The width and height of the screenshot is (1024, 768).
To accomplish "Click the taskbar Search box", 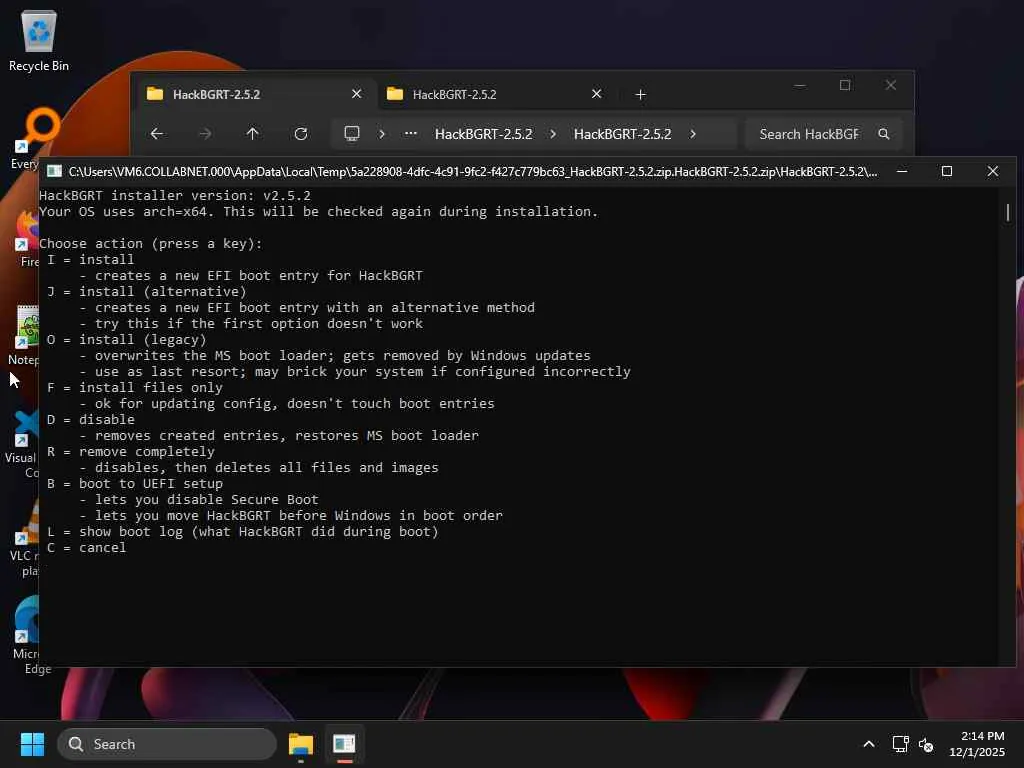I will (x=167, y=744).
